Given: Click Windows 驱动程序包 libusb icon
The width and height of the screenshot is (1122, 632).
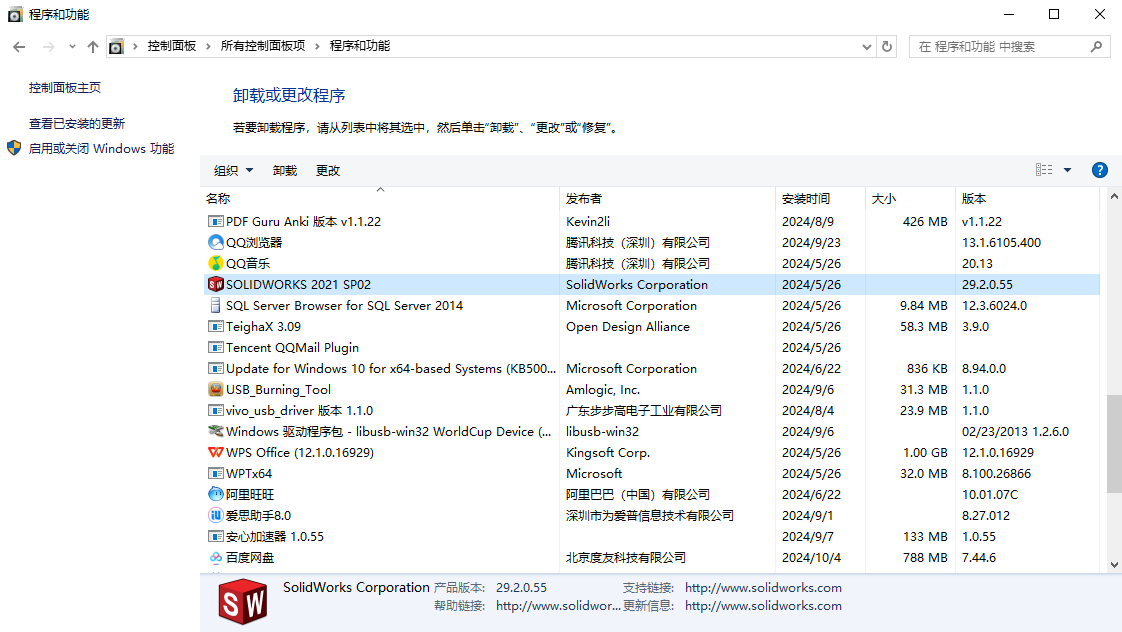Looking at the screenshot, I should point(215,431).
